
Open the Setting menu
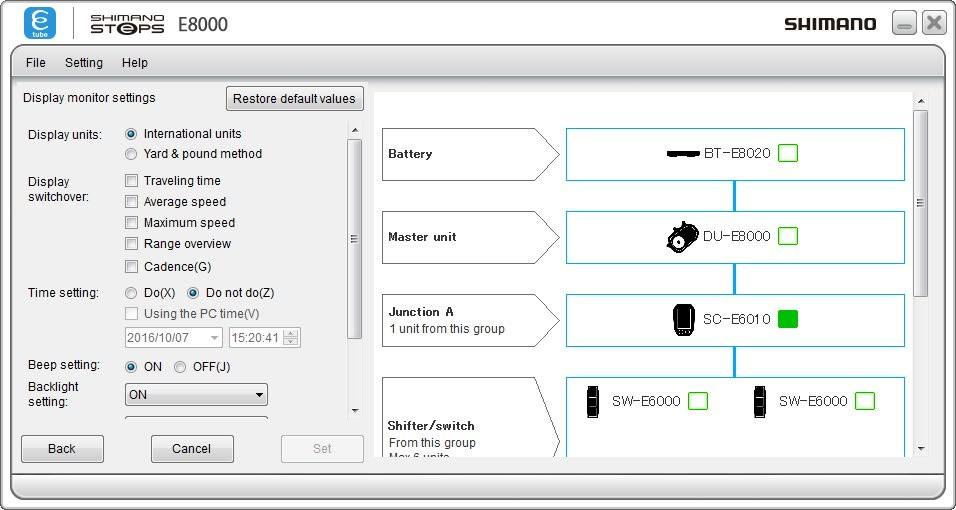(84, 63)
